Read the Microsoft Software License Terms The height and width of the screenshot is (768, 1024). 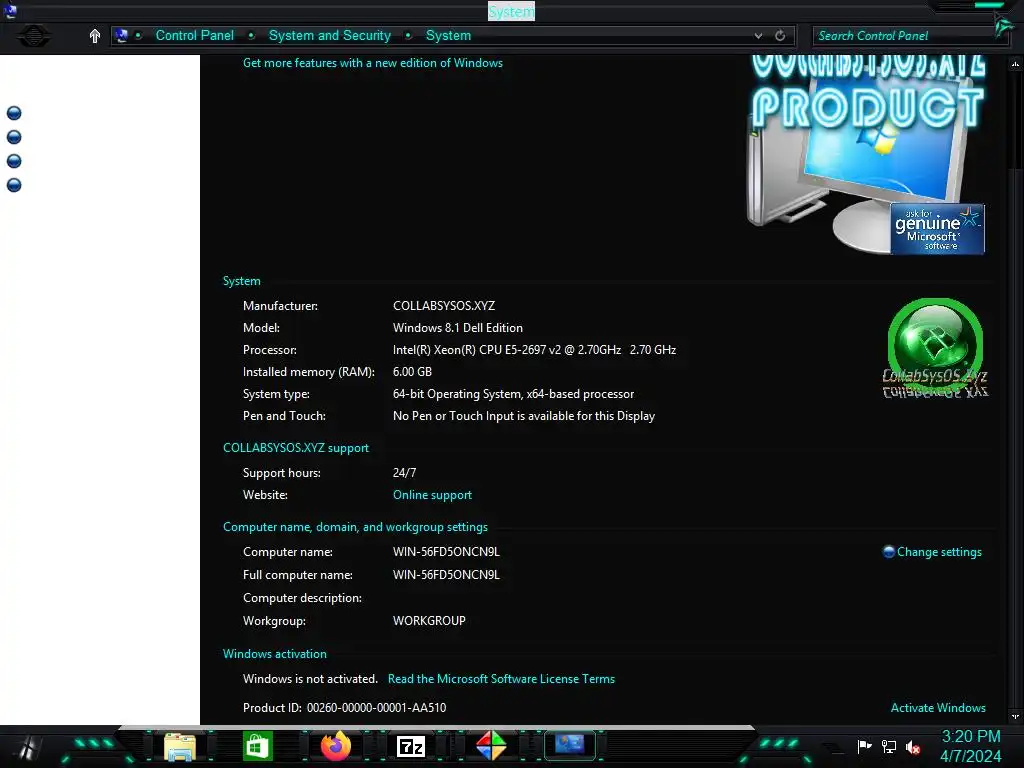502,679
